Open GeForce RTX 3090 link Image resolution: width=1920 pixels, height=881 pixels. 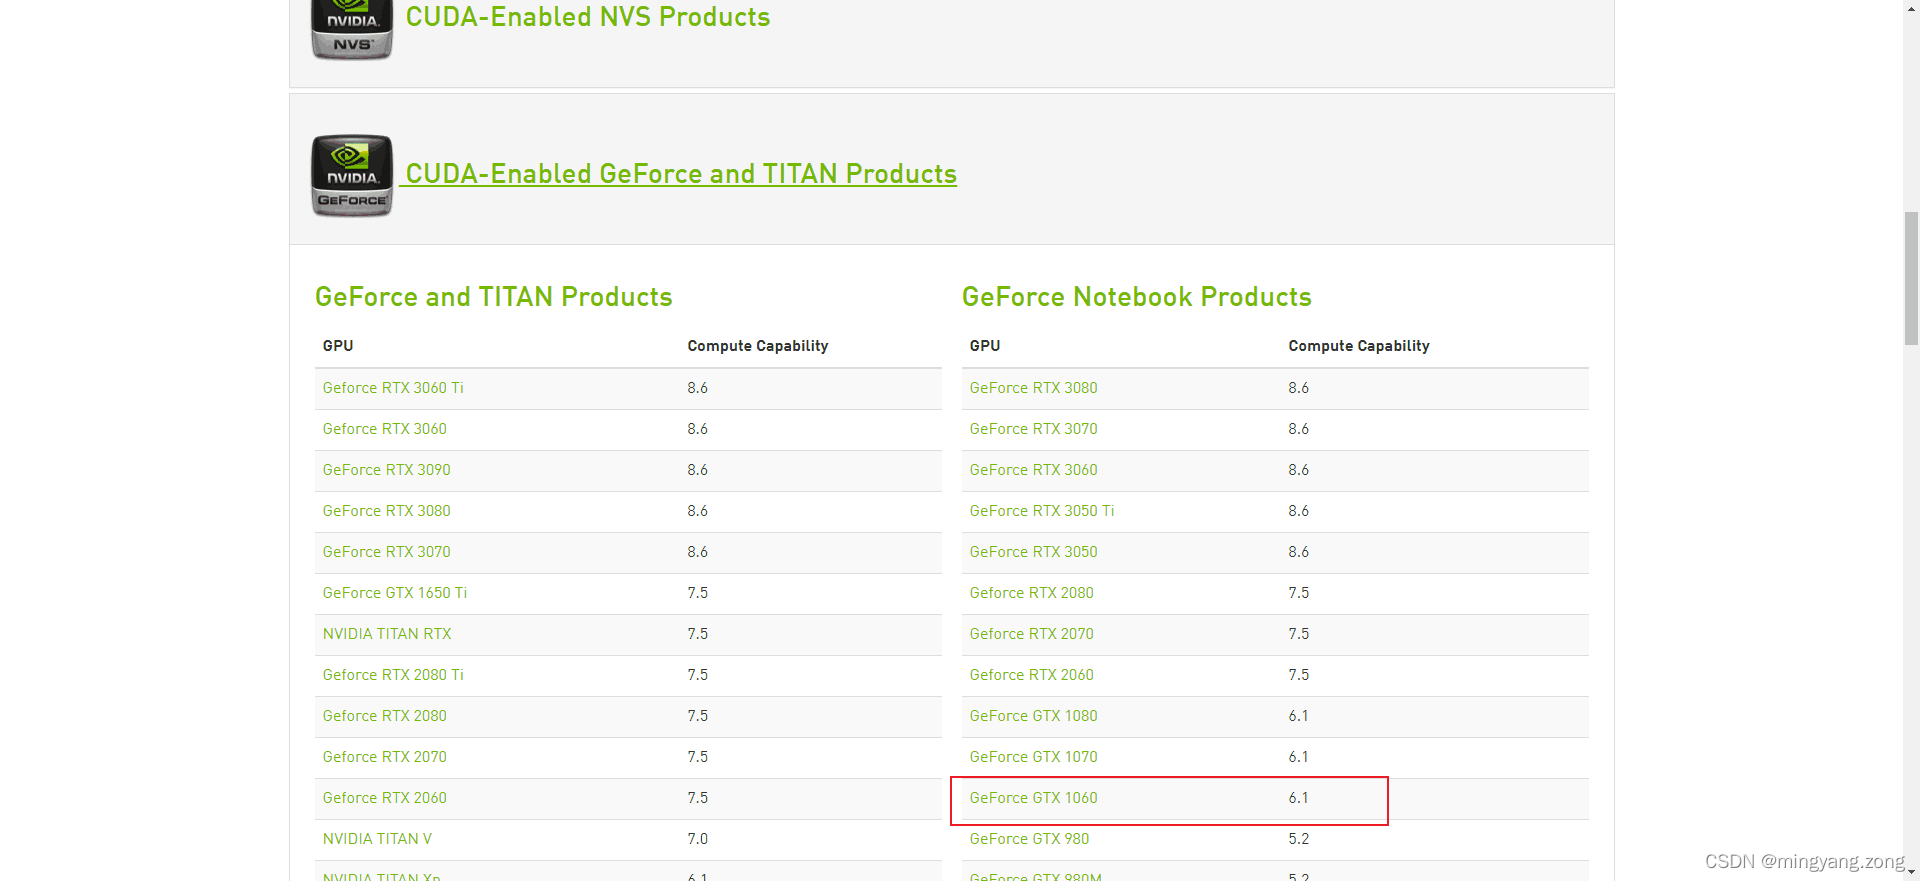coord(386,470)
